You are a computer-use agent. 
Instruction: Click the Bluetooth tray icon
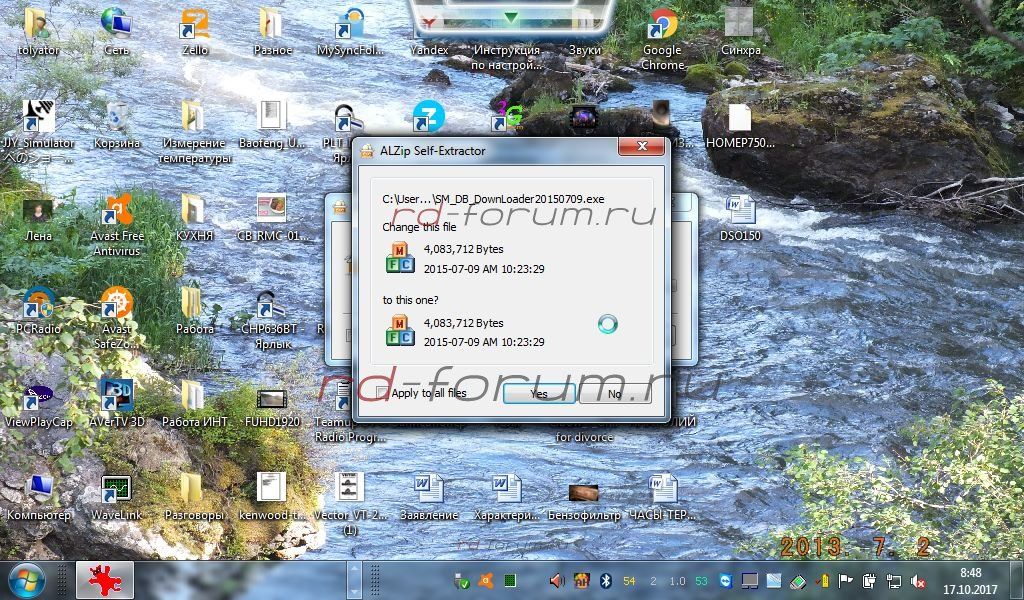coord(605,581)
